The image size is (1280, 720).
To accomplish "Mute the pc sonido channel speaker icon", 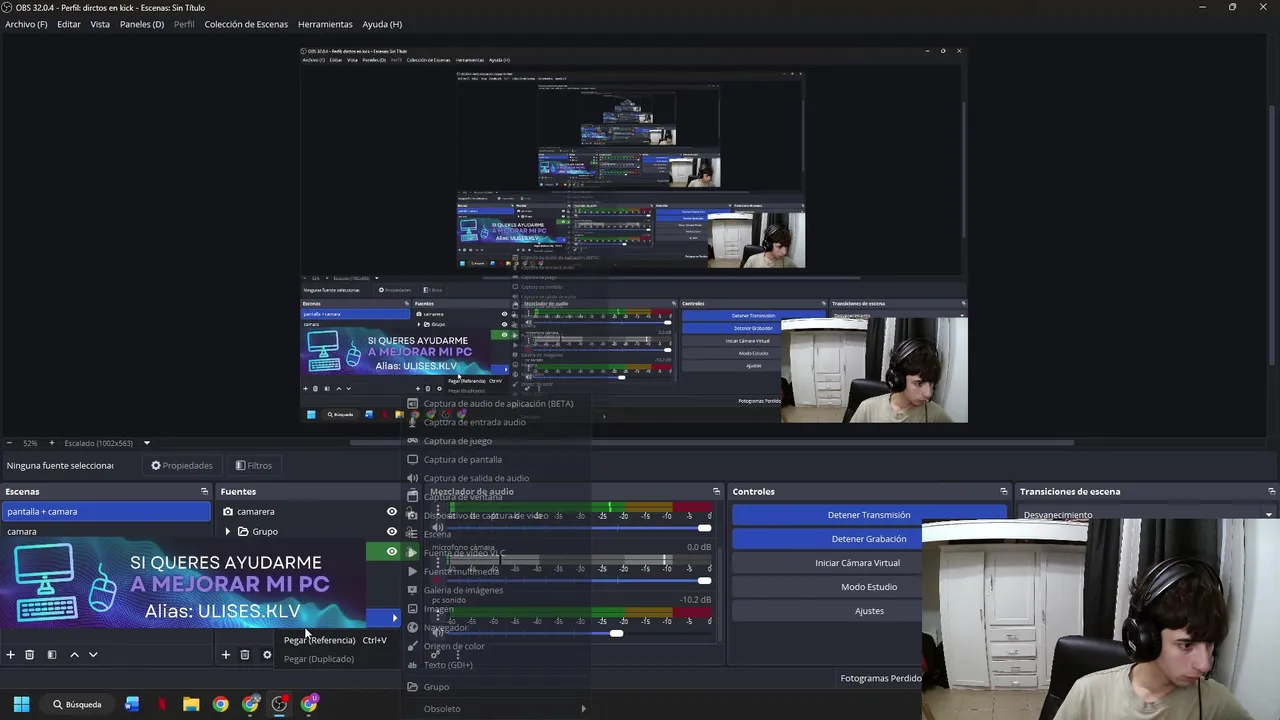I will coord(437,633).
